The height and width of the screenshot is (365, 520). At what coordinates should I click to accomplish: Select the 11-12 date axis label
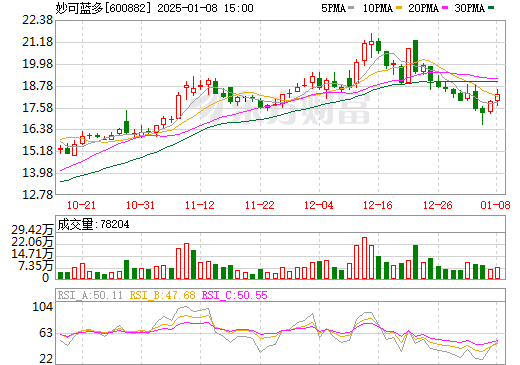(200, 205)
